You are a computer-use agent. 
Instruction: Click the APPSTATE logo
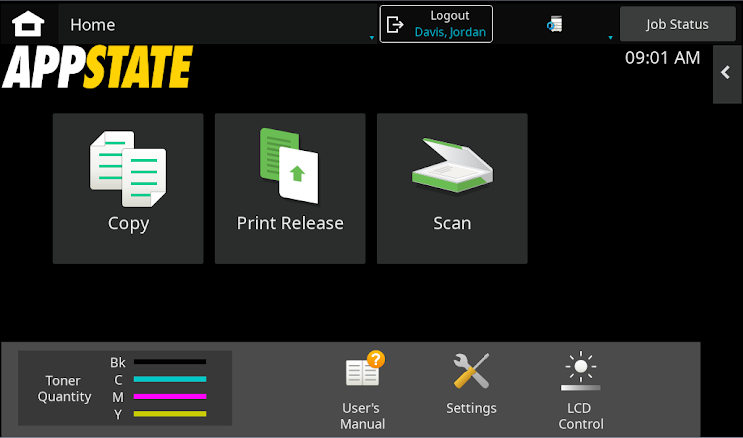pos(98,67)
